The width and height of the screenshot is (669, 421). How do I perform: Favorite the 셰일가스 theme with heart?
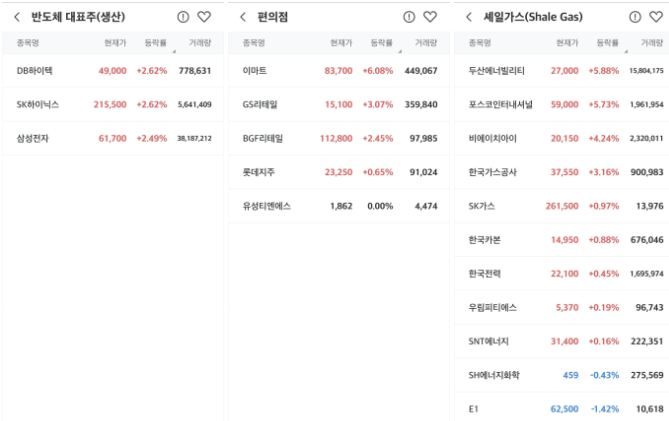pos(656,17)
